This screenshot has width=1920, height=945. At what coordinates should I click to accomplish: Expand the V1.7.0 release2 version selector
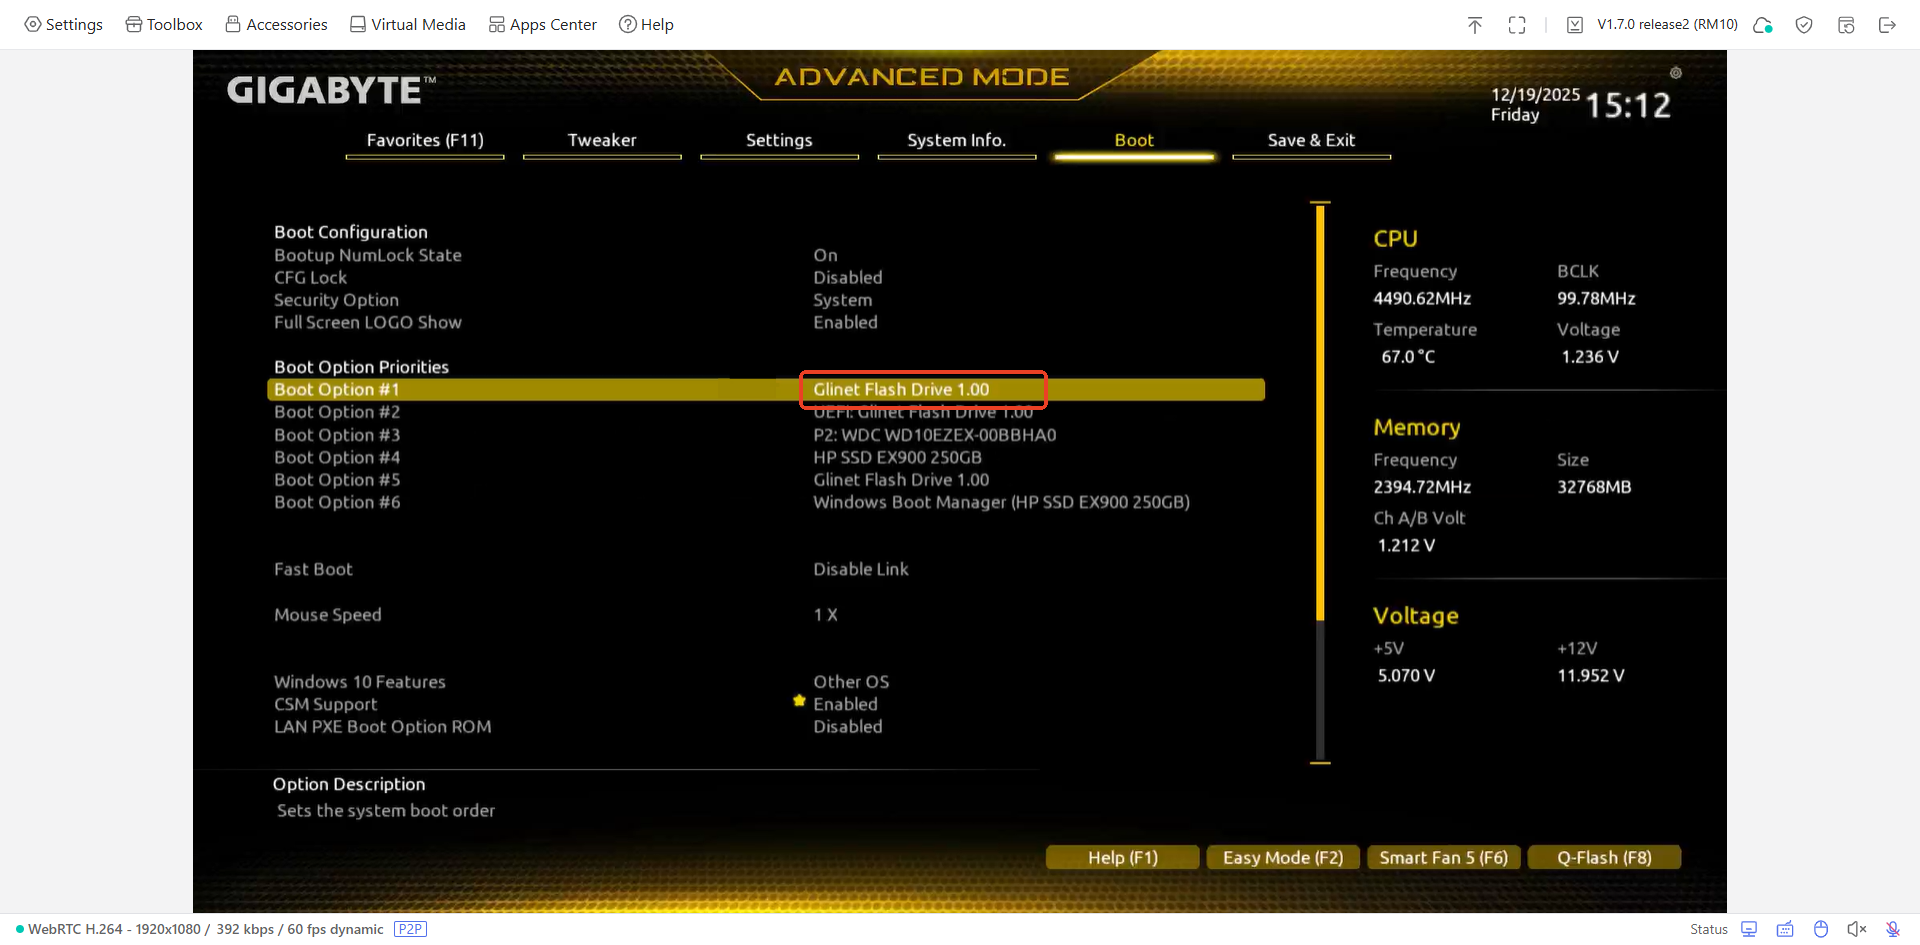point(1667,24)
